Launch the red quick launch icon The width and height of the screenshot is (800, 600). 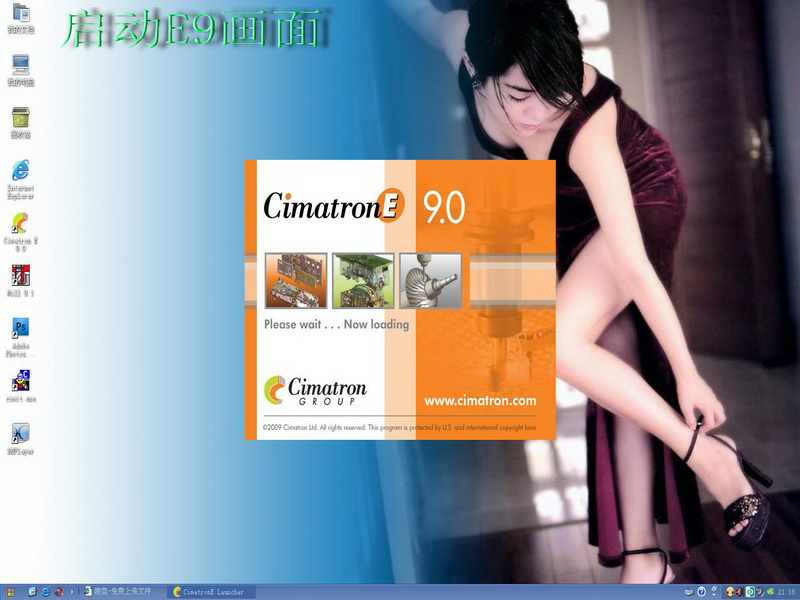[59, 592]
